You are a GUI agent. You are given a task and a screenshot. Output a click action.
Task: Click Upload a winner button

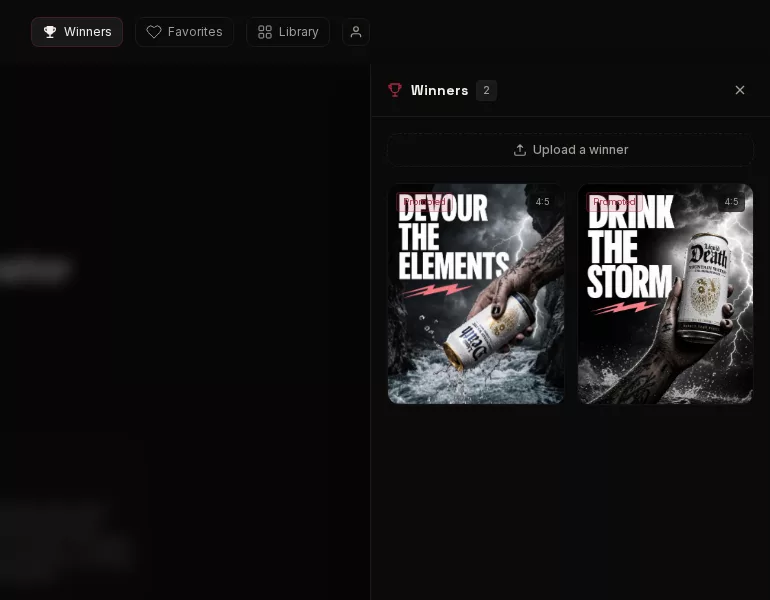coord(570,150)
